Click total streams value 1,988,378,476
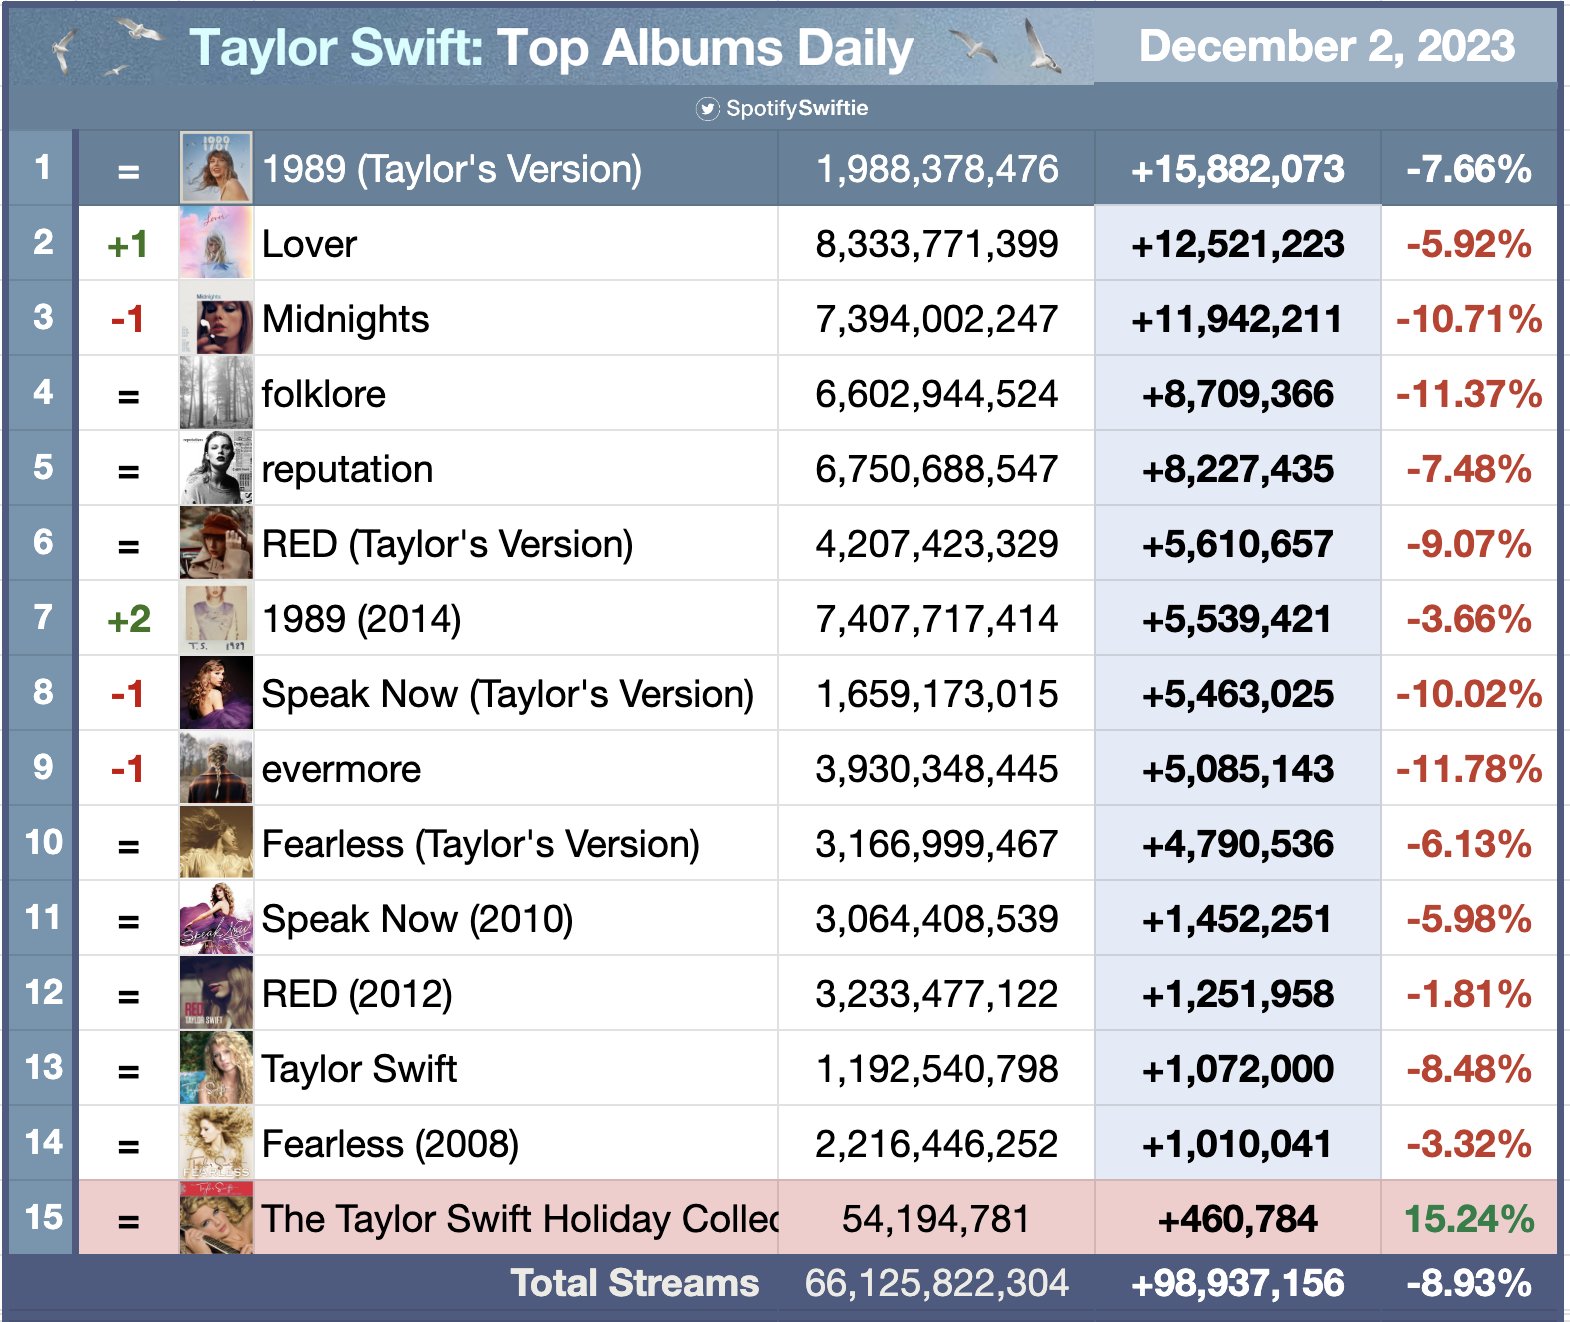The width and height of the screenshot is (1570, 1322). [937, 169]
